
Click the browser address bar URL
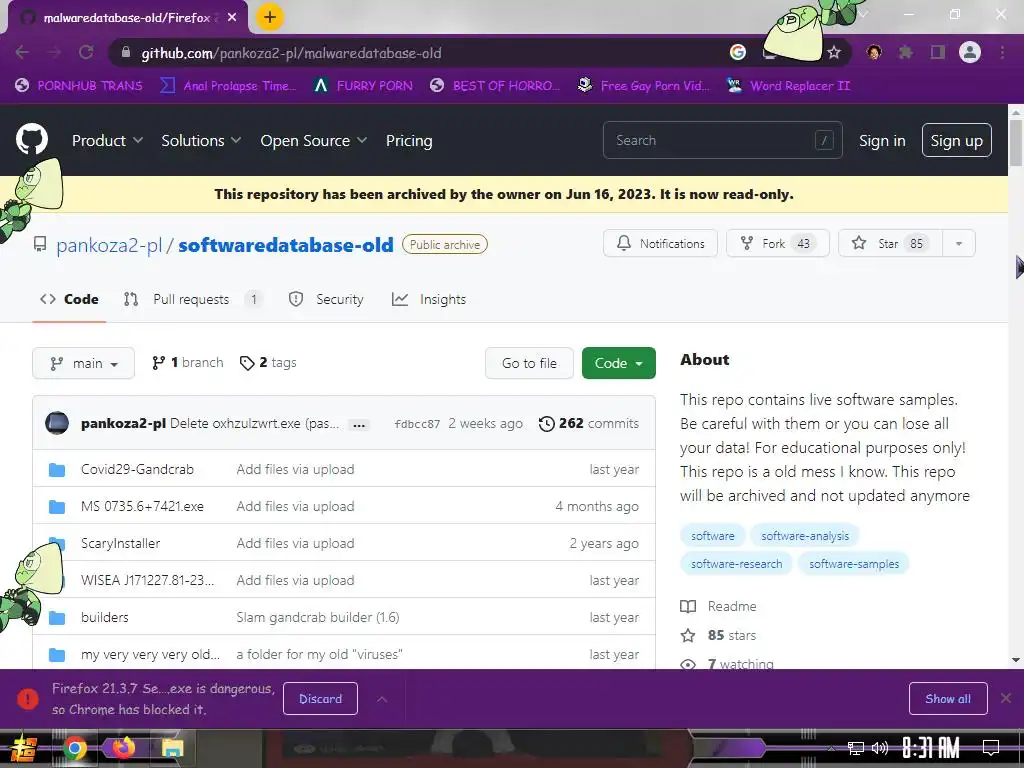pyautogui.click(x=291, y=53)
